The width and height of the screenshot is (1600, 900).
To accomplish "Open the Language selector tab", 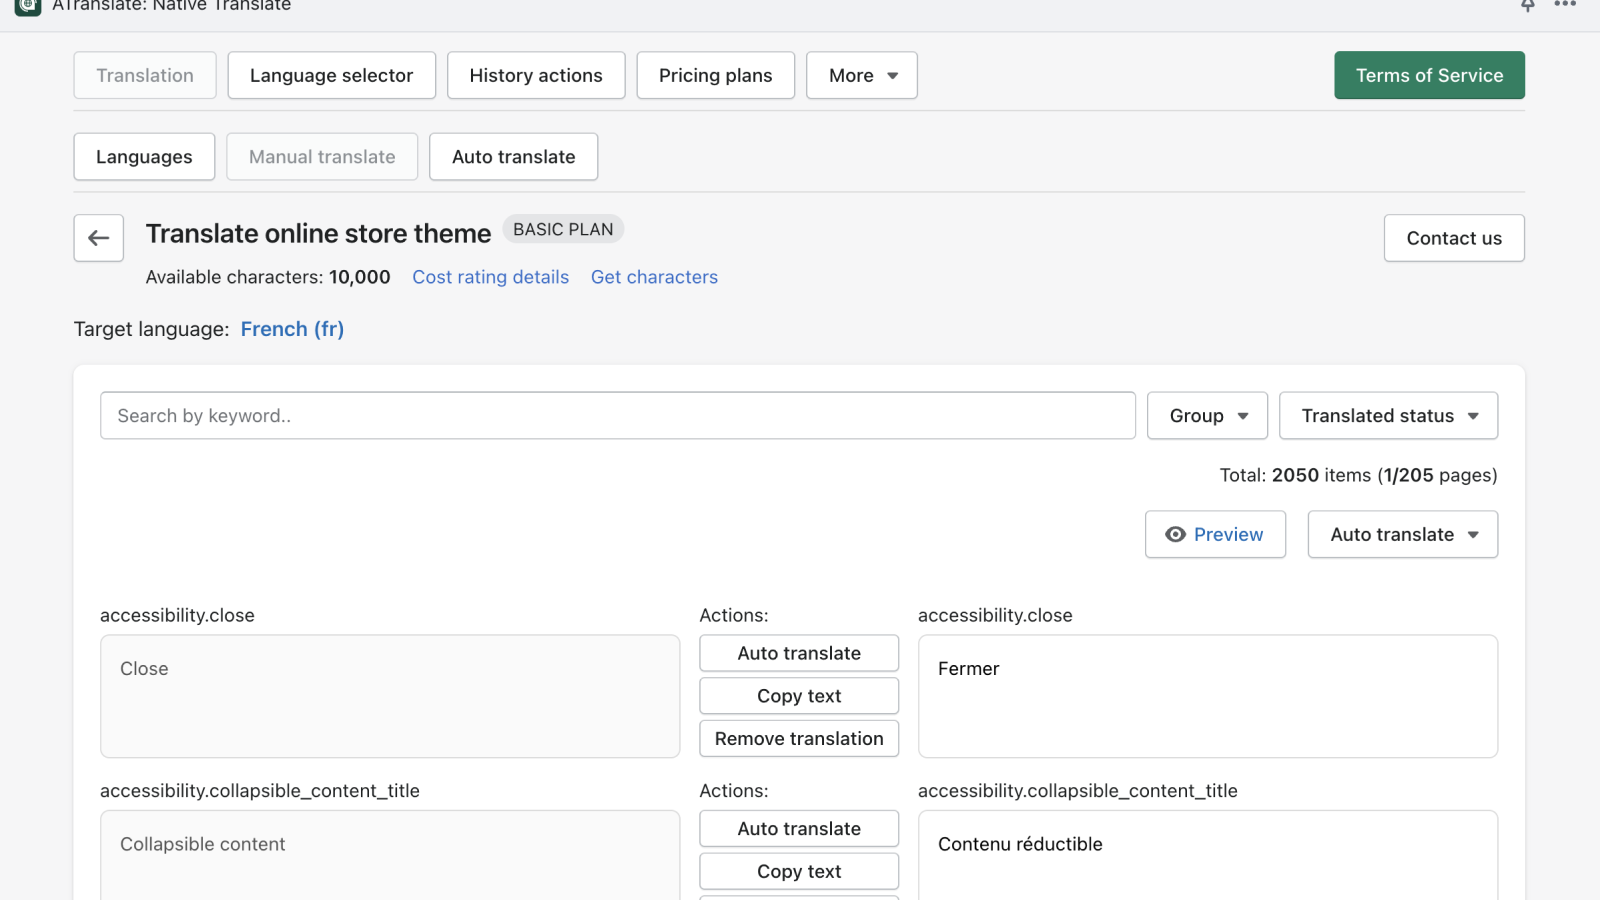I will (x=331, y=75).
